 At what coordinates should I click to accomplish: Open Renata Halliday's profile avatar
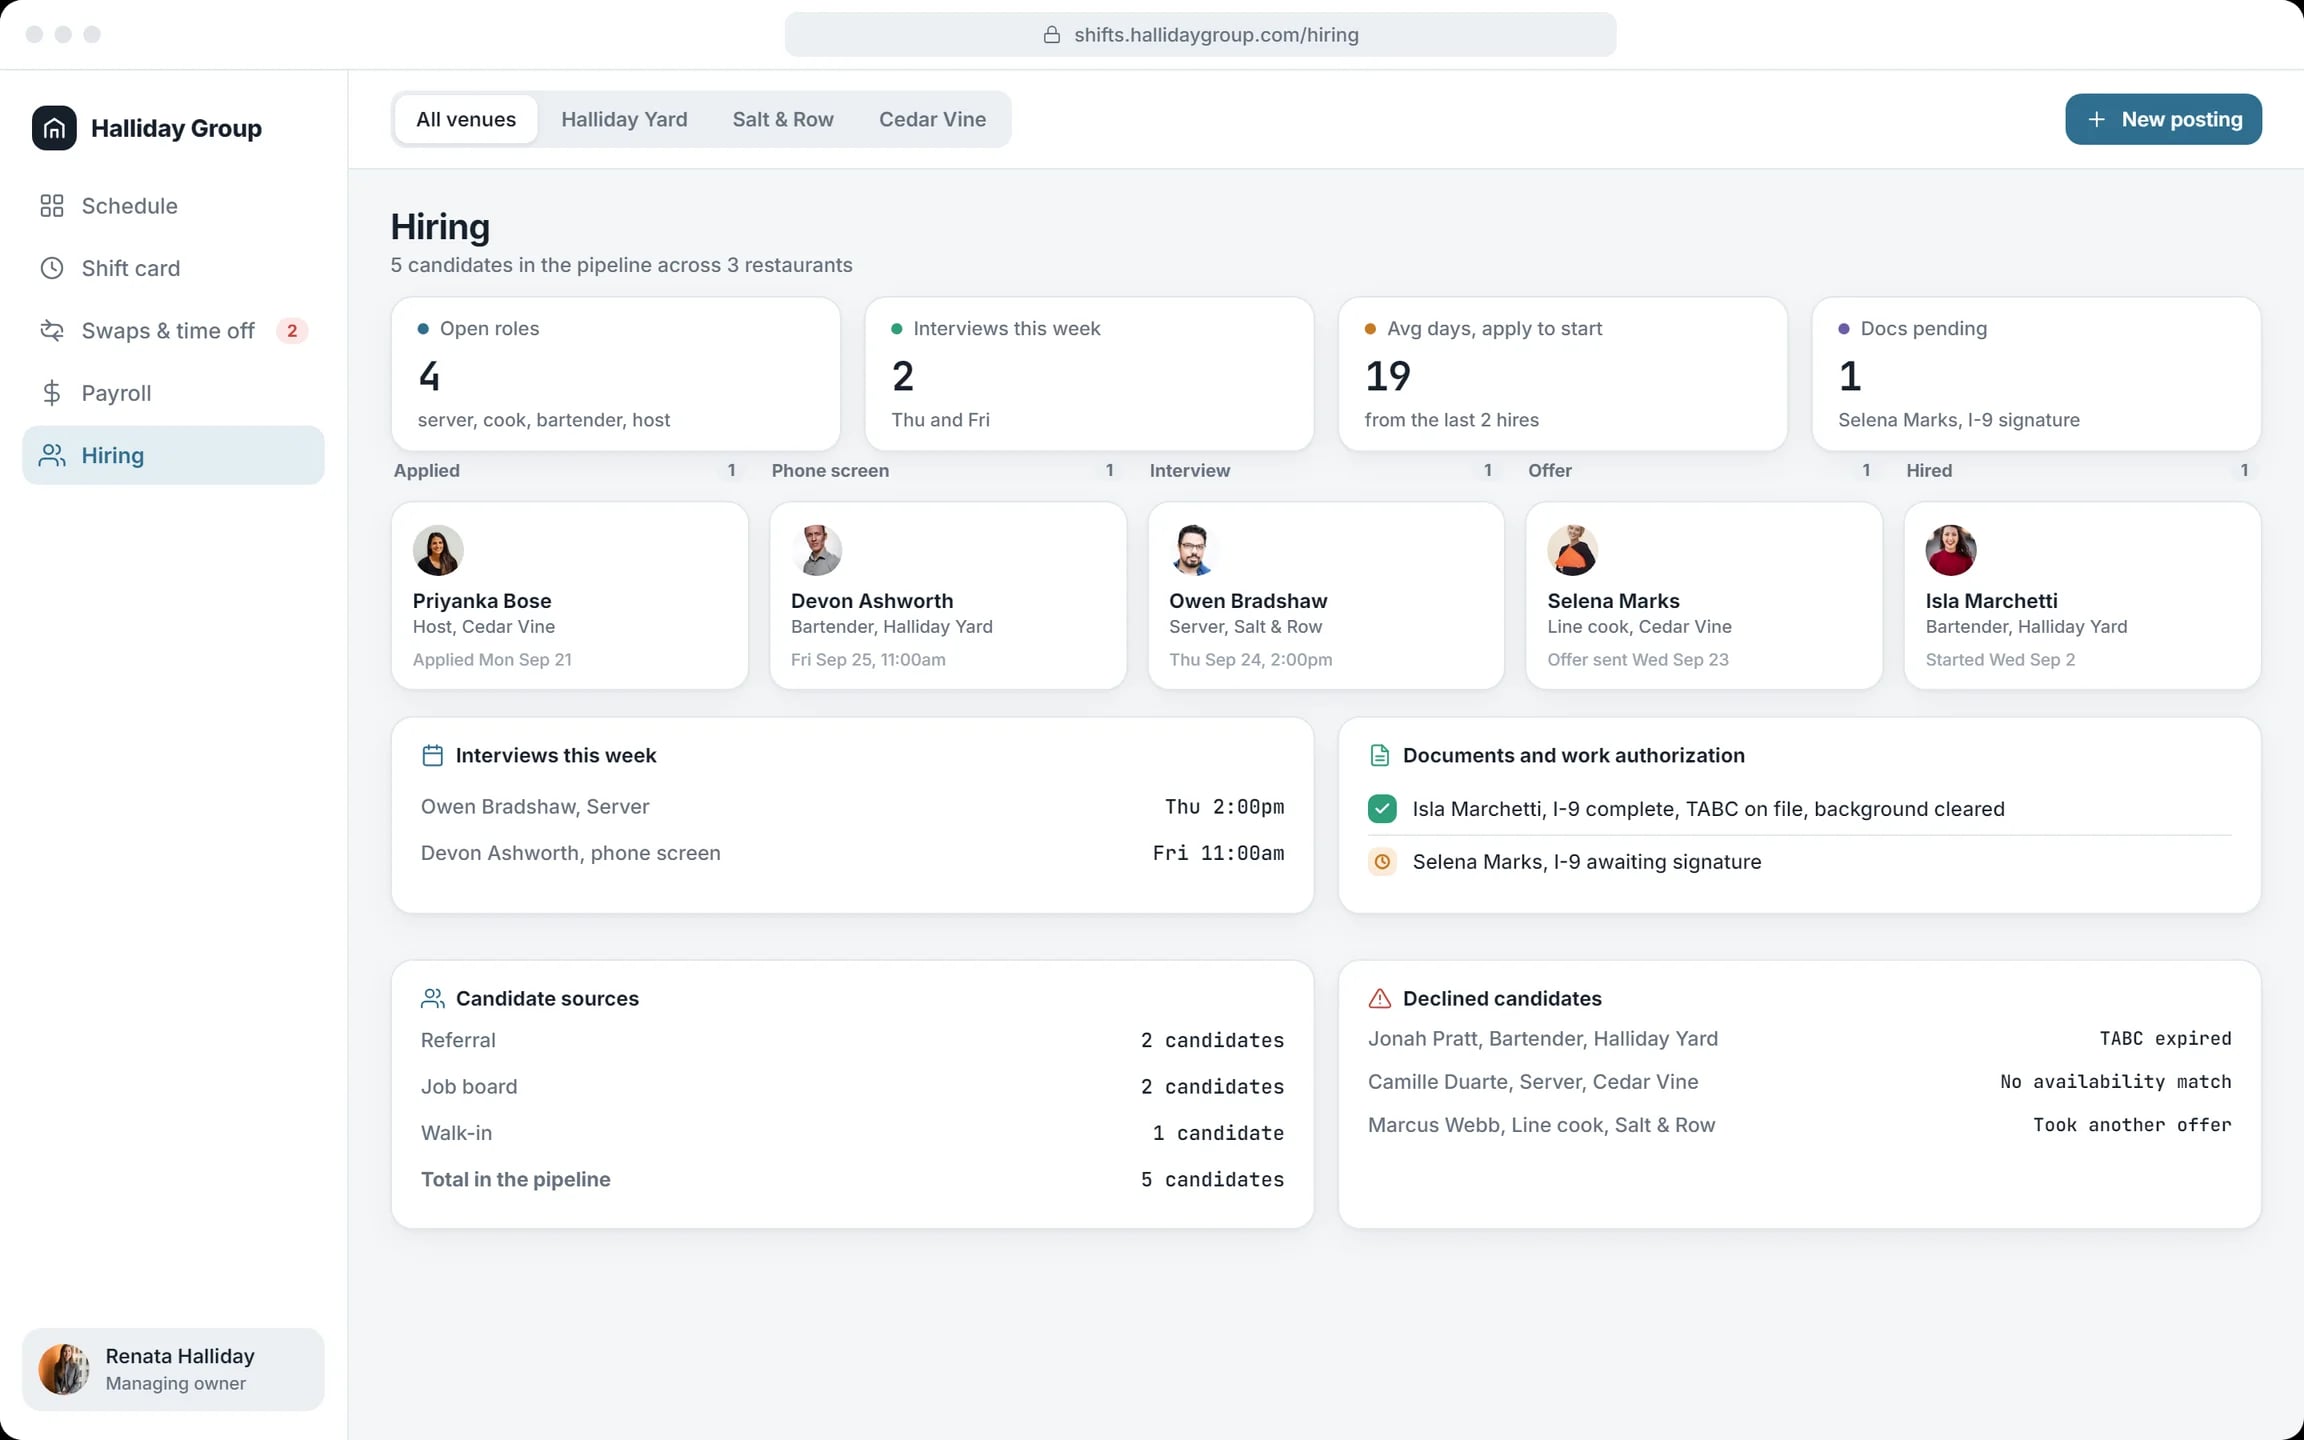tap(64, 1369)
